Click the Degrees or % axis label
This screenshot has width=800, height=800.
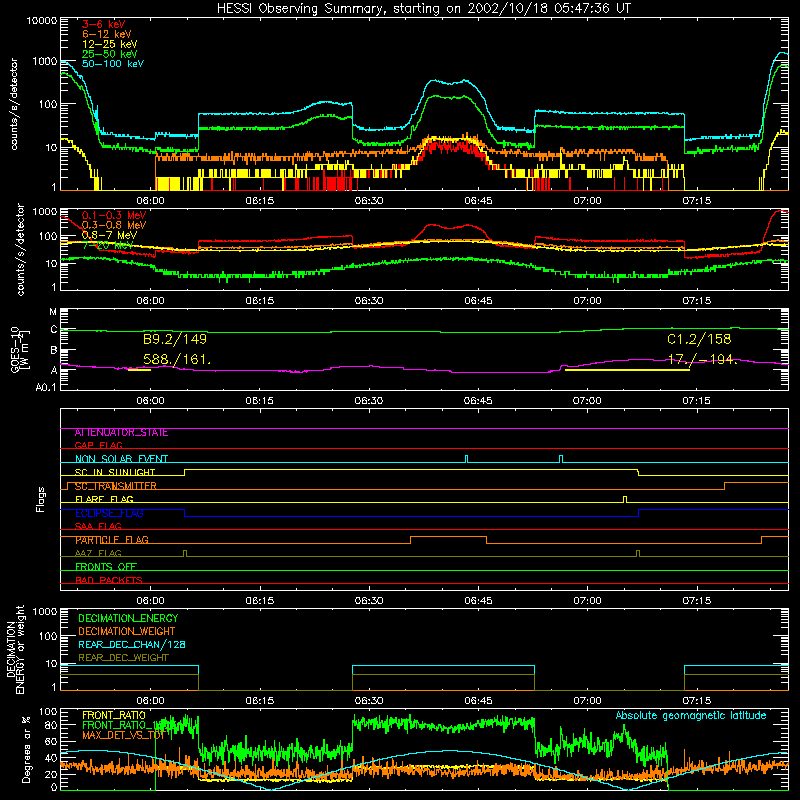point(26,749)
